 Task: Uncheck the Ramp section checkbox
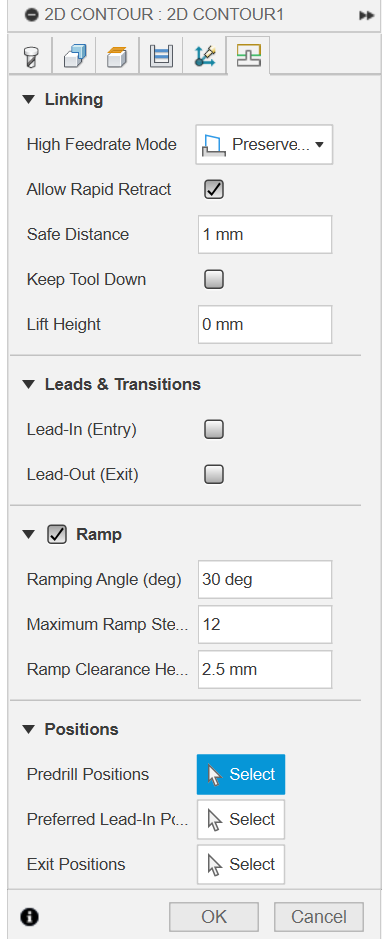(x=57, y=535)
